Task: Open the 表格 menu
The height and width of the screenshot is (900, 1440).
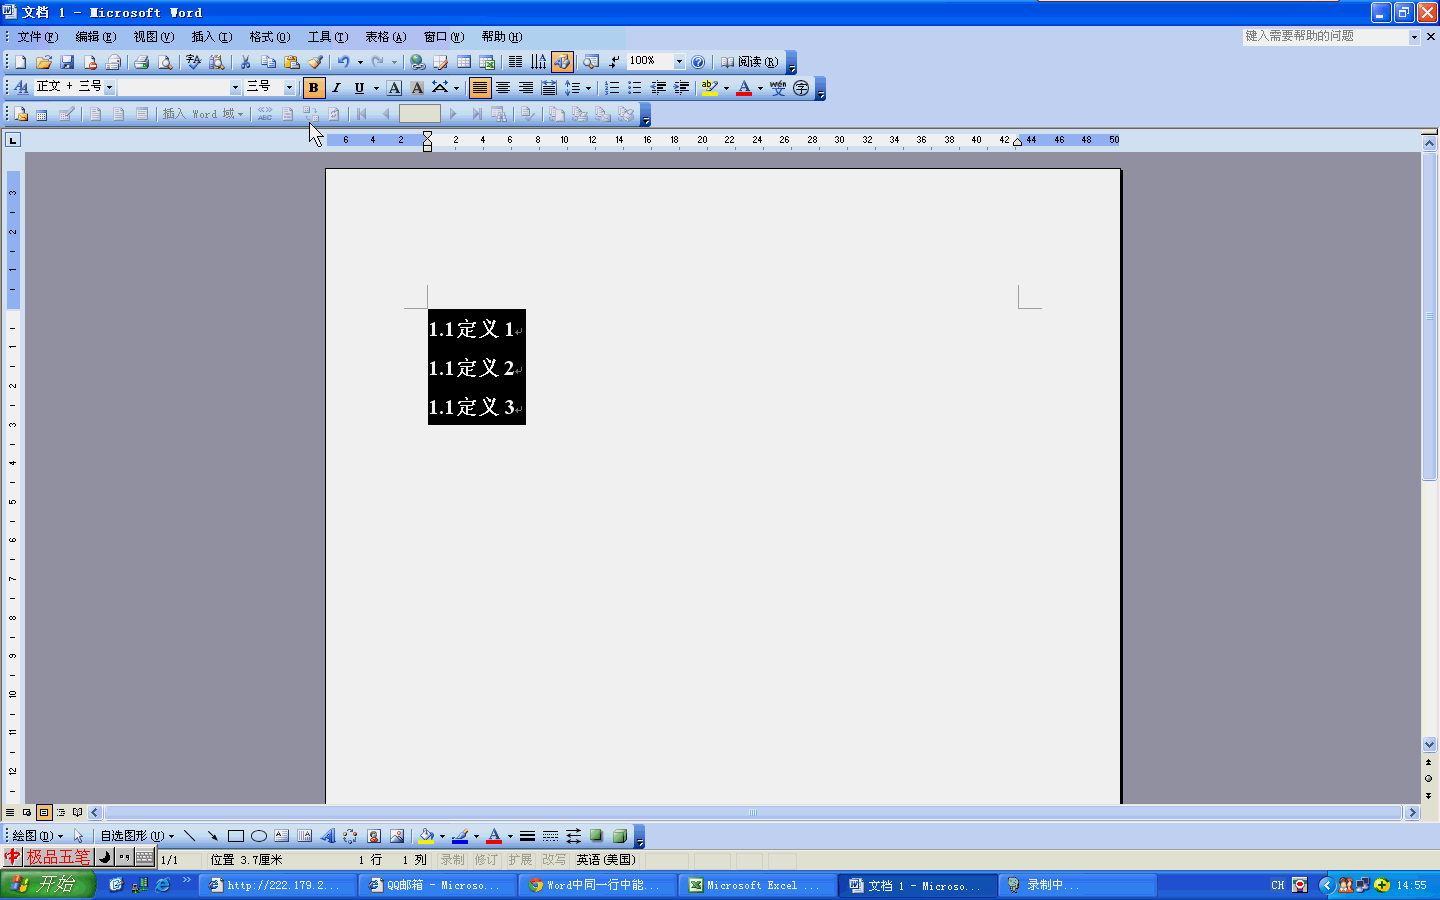Action: coord(385,37)
